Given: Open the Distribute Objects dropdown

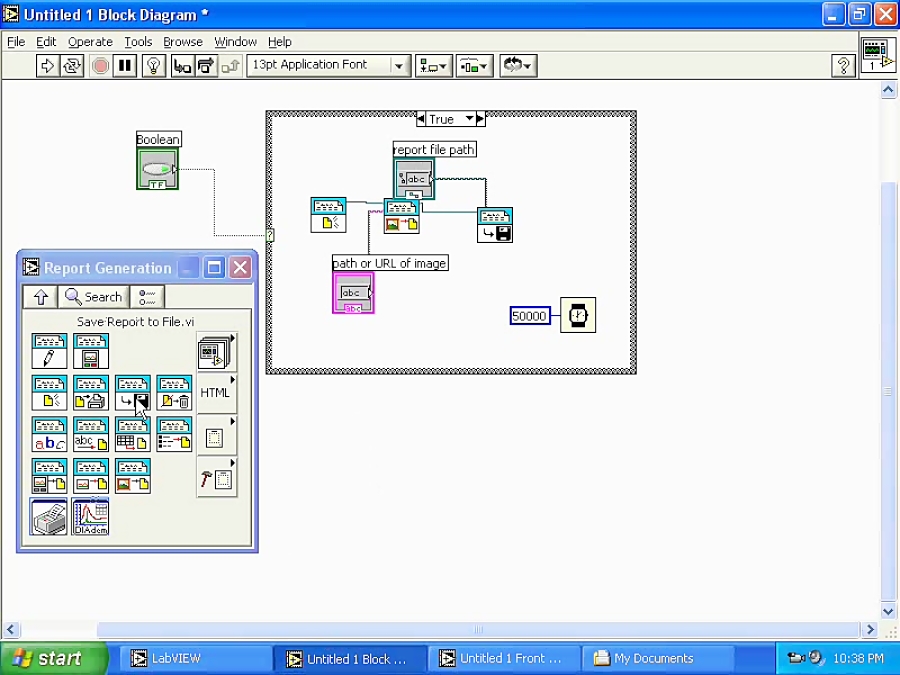Looking at the screenshot, I should click(x=475, y=66).
